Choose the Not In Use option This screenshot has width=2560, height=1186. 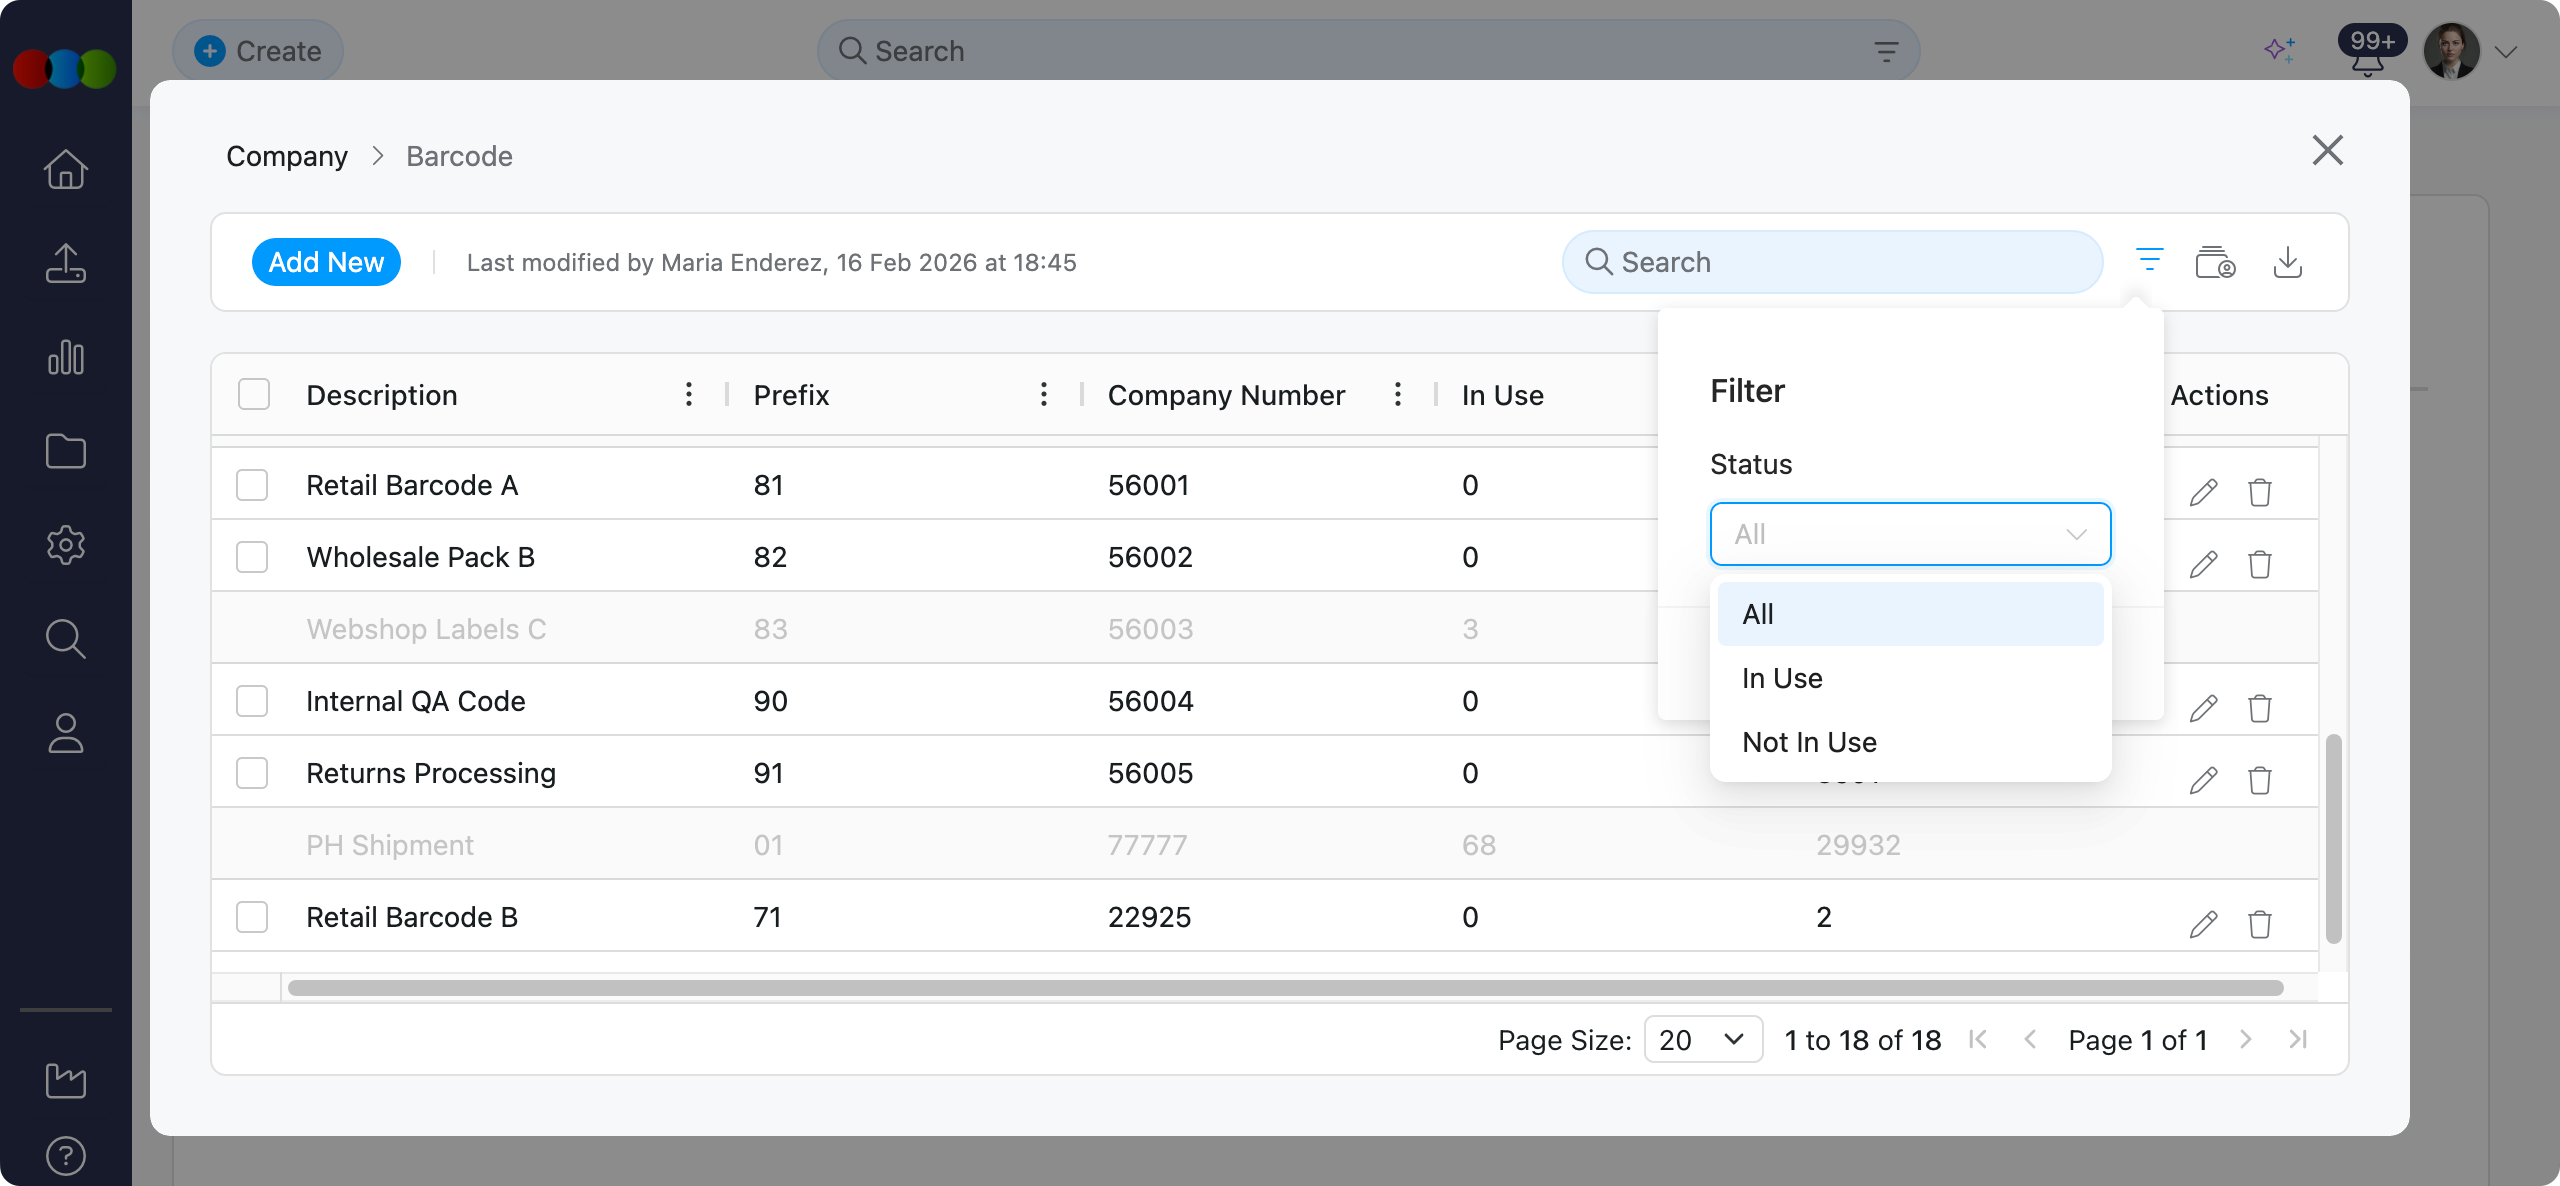tap(1809, 742)
